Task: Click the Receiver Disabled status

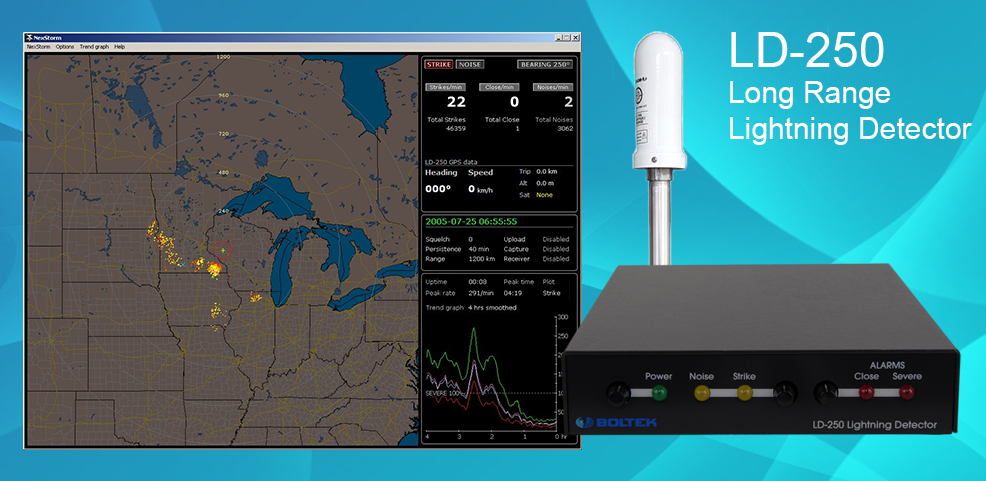Action: click(x=557, y=258)
